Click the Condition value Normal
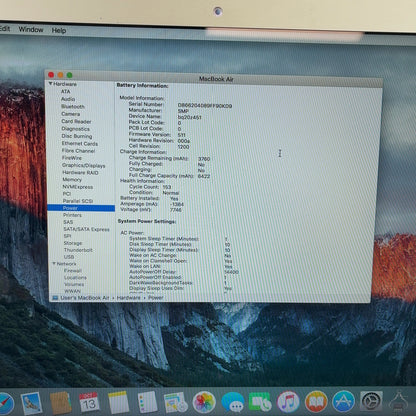This screenshot has width=416, height=416. 171,193
